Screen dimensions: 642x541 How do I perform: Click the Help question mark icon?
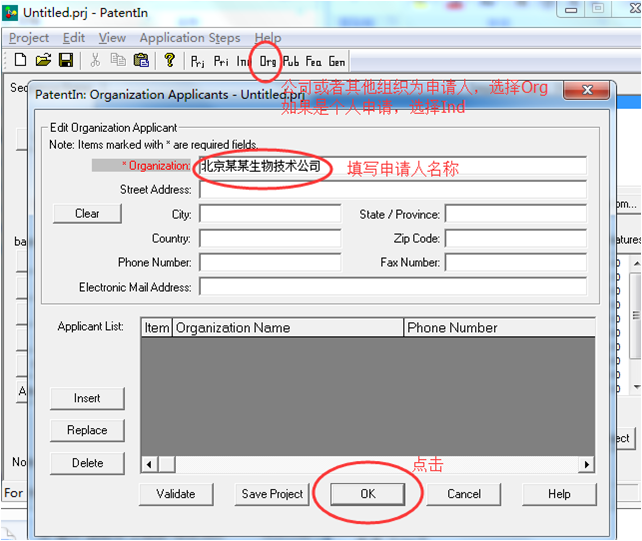[170, 61]
